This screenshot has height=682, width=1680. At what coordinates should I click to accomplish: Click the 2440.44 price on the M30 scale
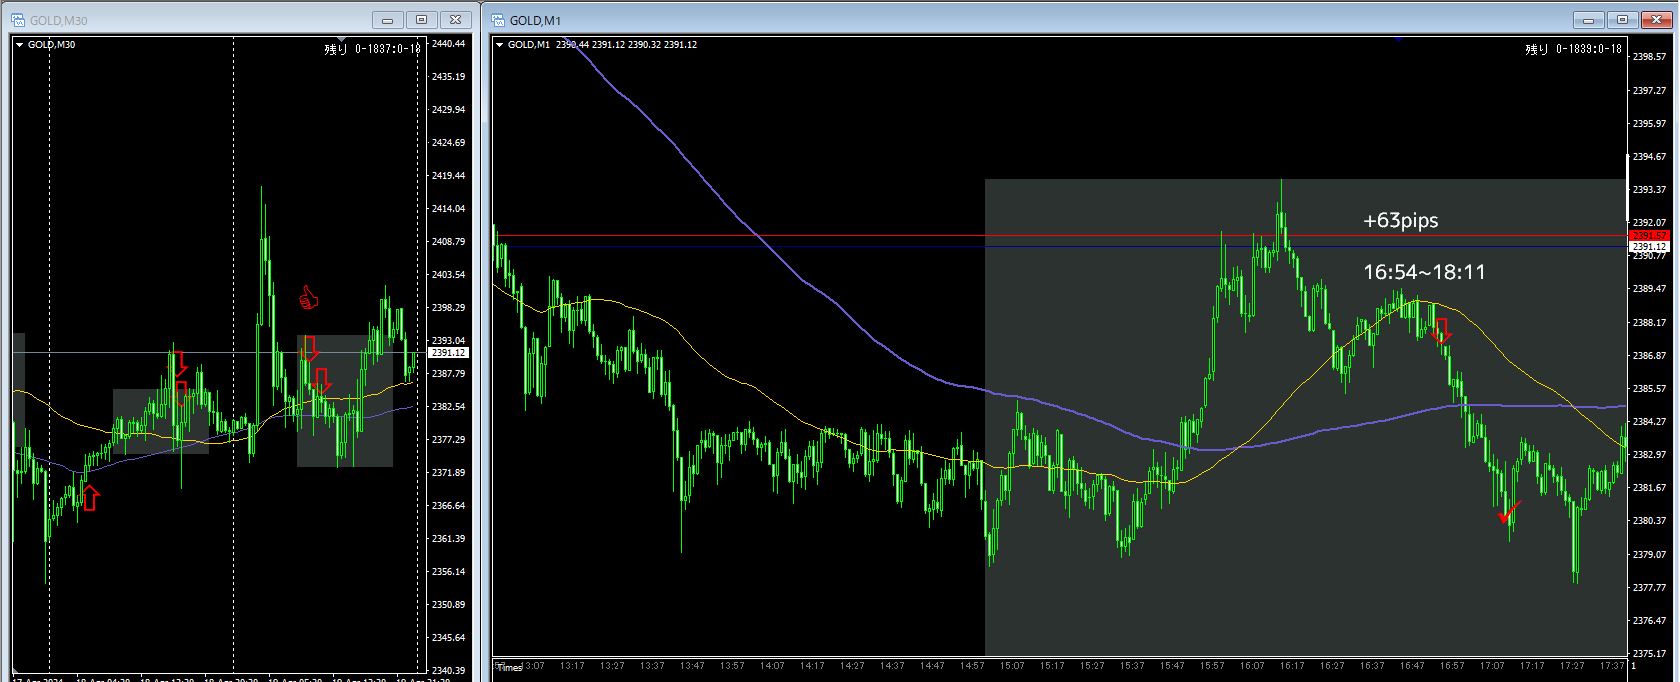pyautogui.click(x=449, y=43)
